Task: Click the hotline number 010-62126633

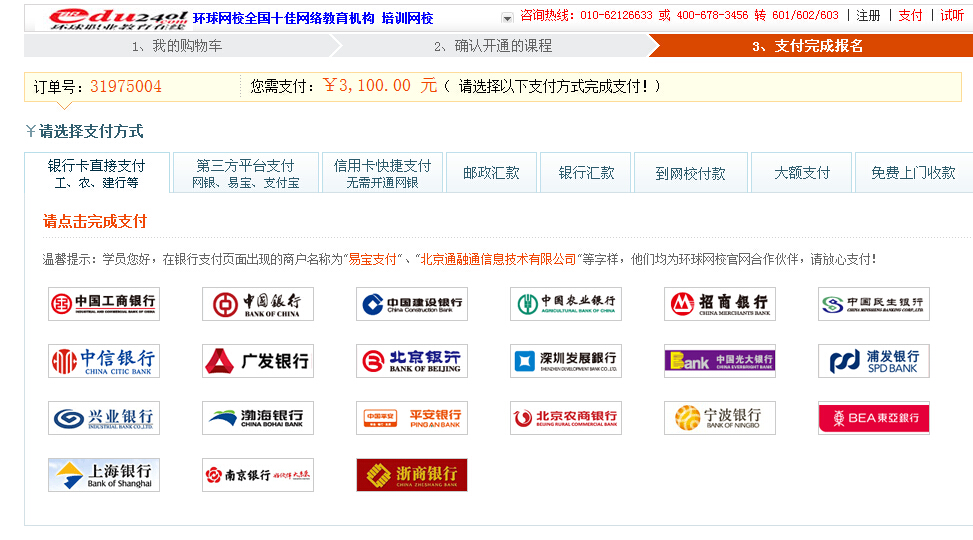Action: tap(616, 16)
